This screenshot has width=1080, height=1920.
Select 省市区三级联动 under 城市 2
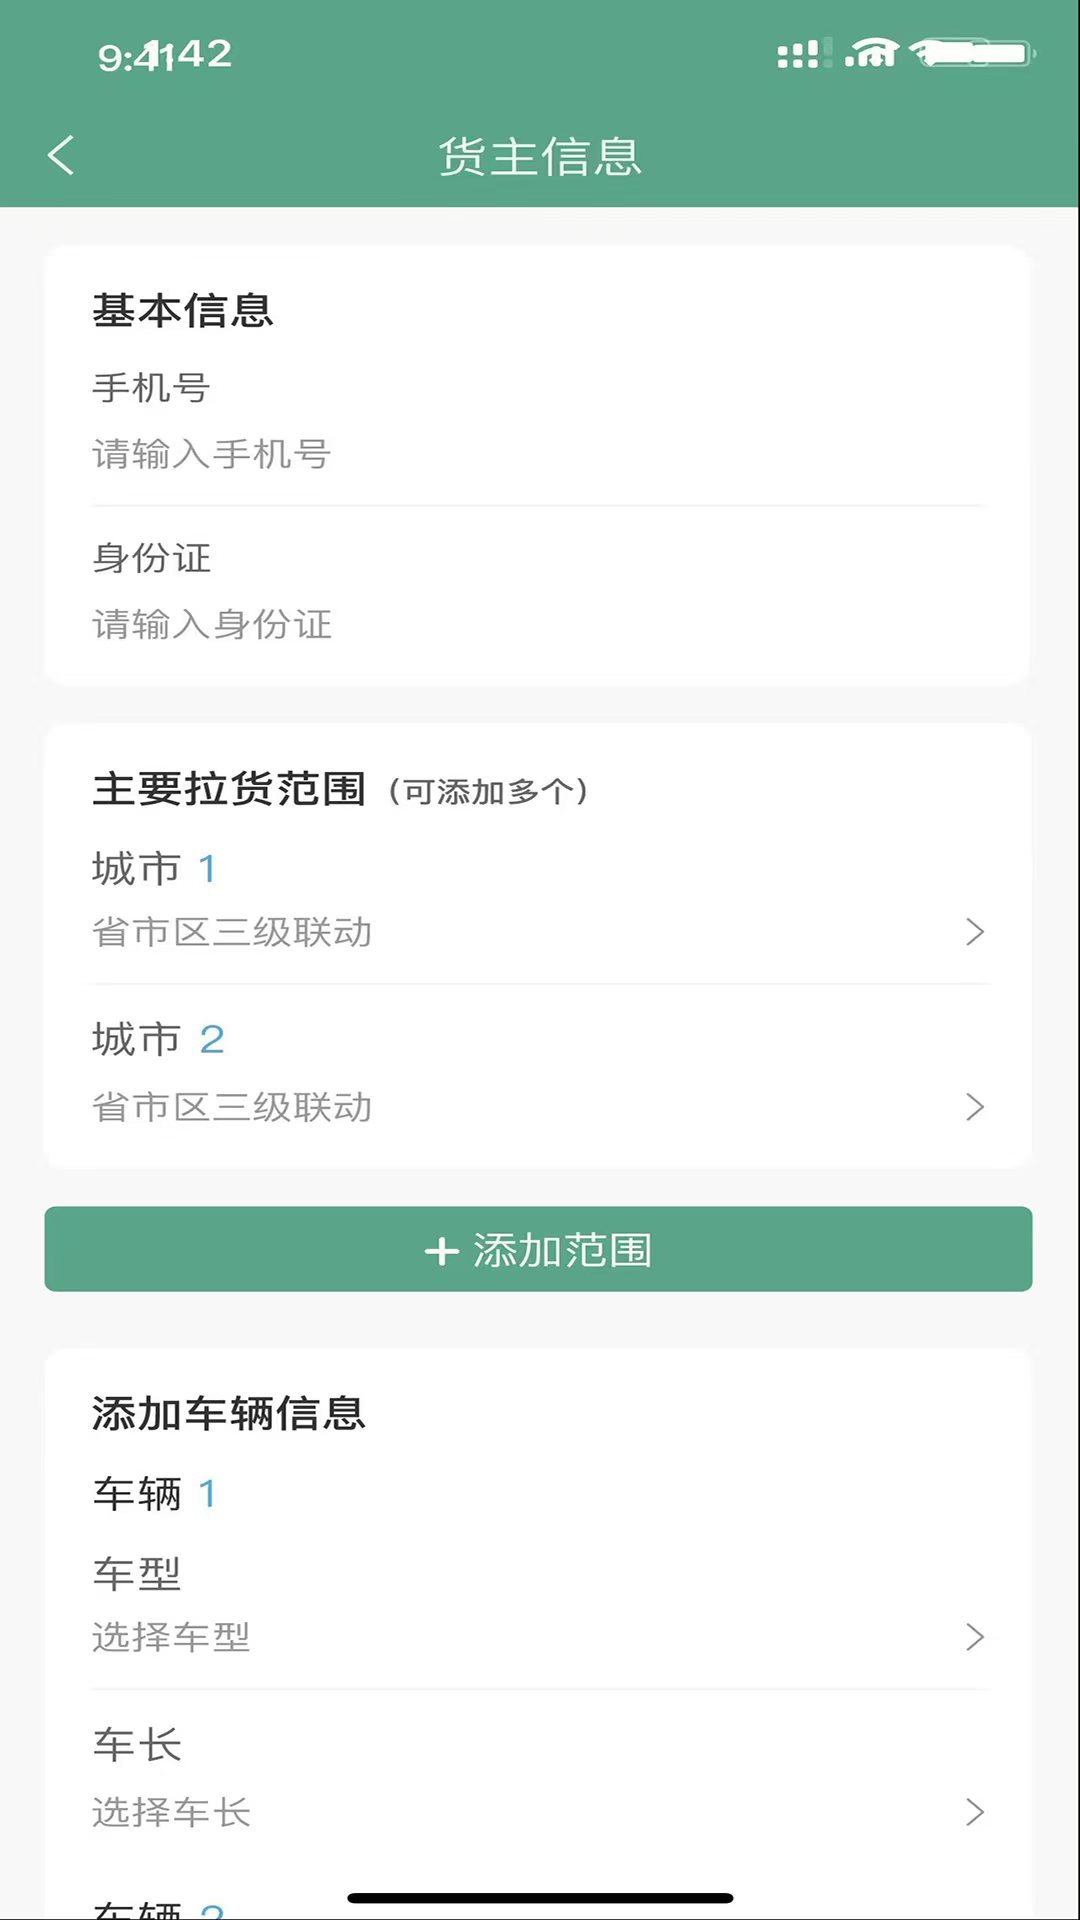(x=232, y=1107)
